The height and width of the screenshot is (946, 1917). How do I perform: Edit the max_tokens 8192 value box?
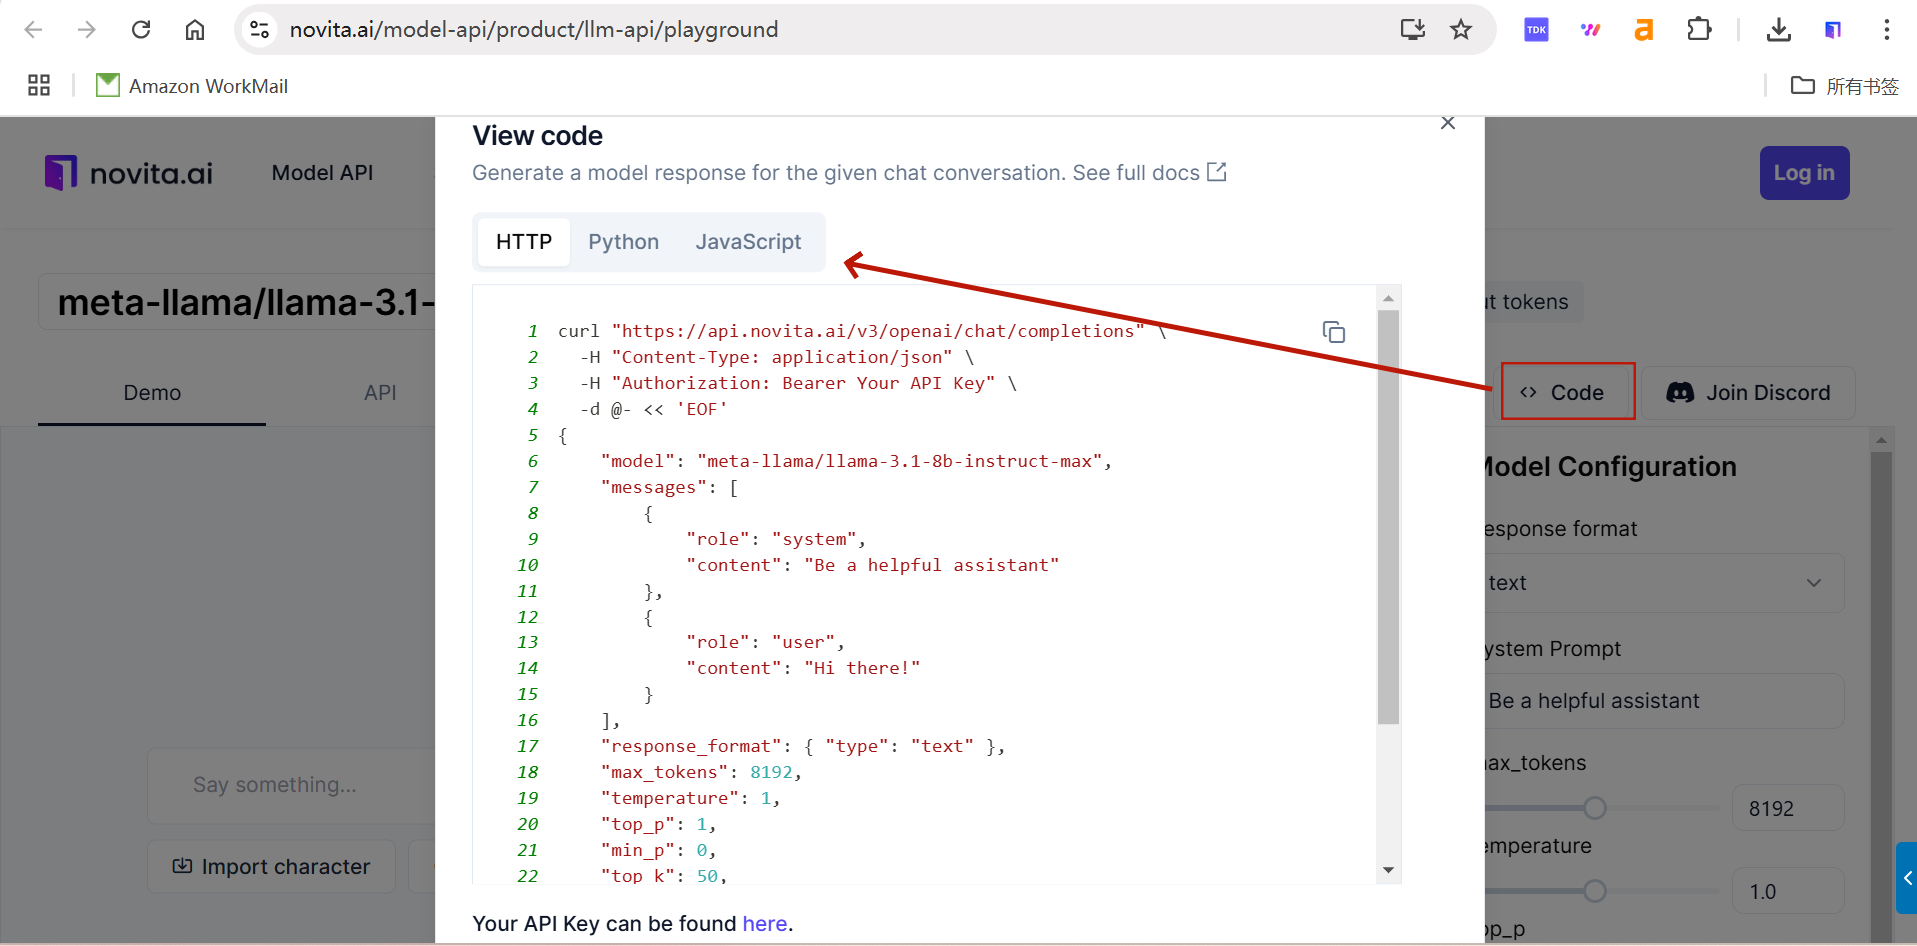coord(1788,808)
